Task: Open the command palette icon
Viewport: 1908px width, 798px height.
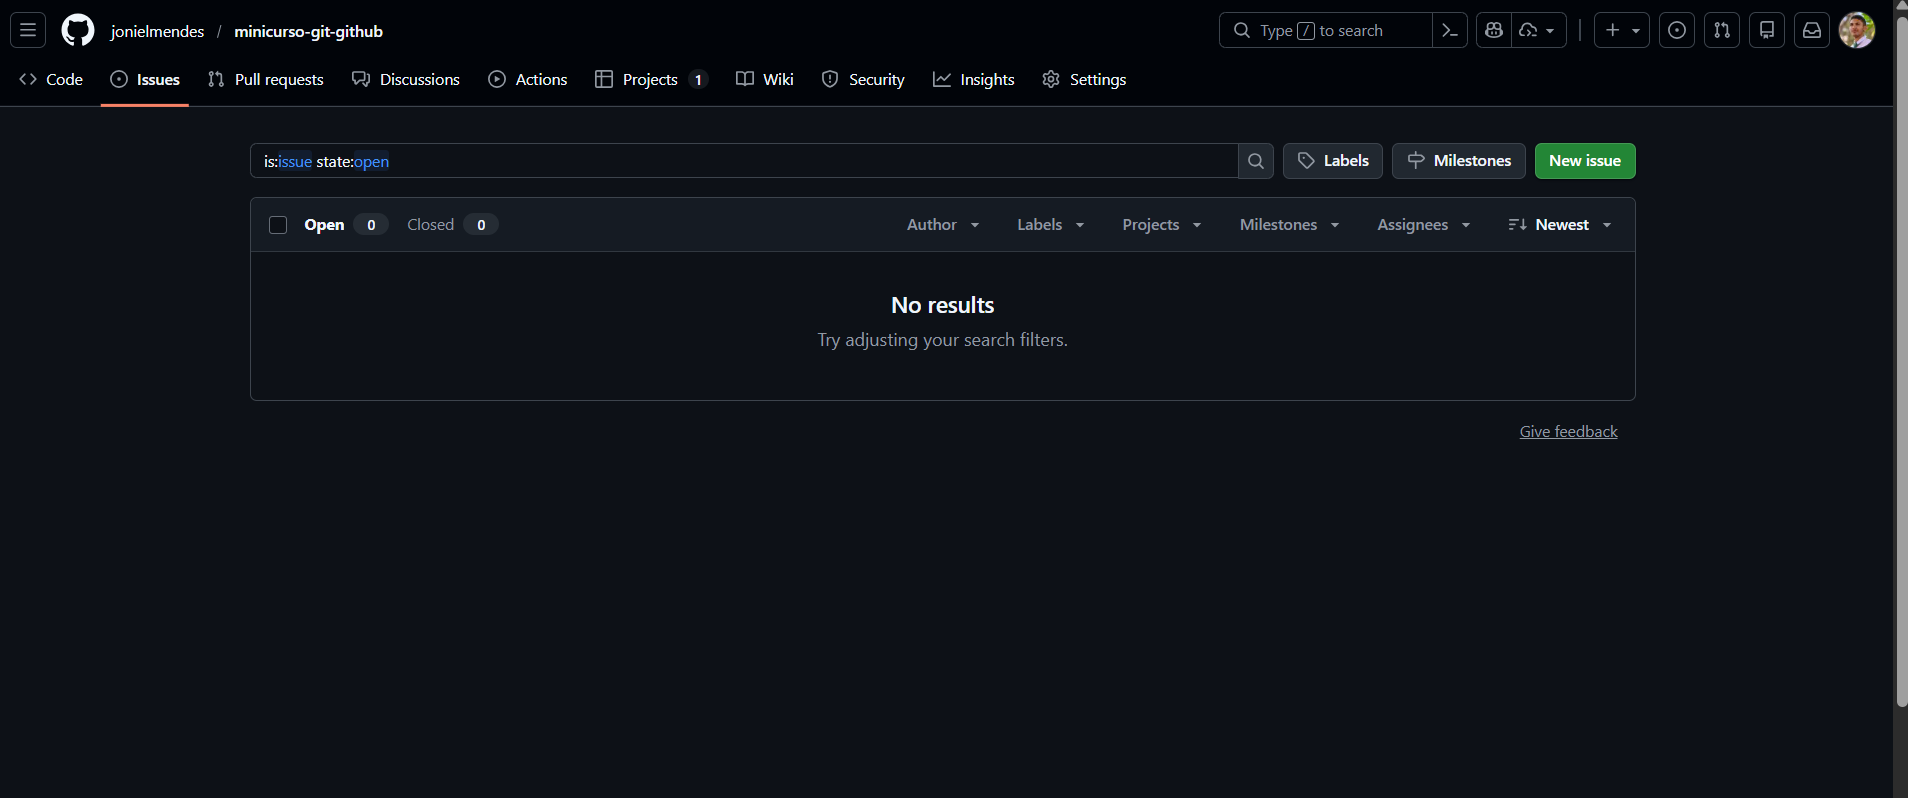Action: (x=1449, y=31)
